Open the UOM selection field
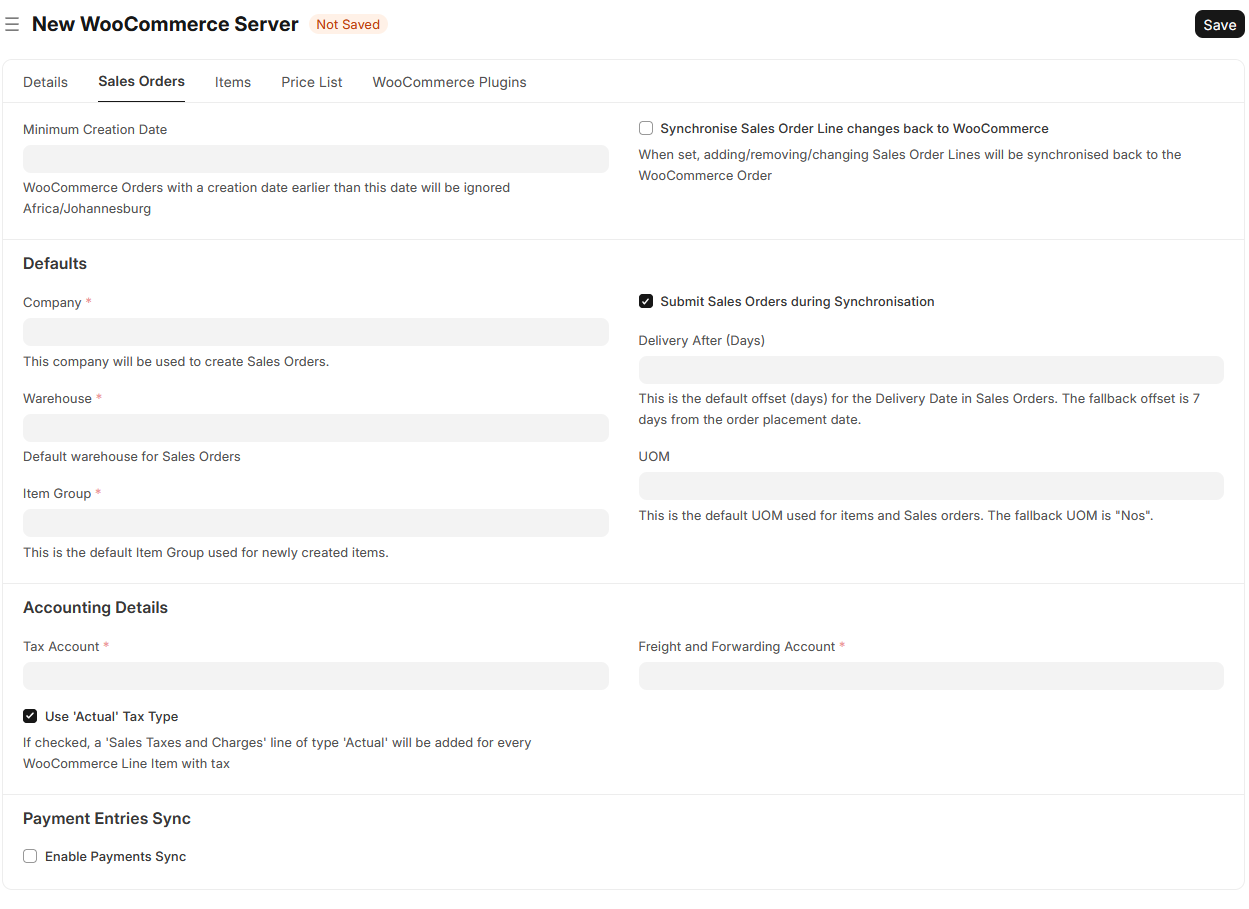Image resolution: width=1249 pixels, height=909 pixels. 930,486
